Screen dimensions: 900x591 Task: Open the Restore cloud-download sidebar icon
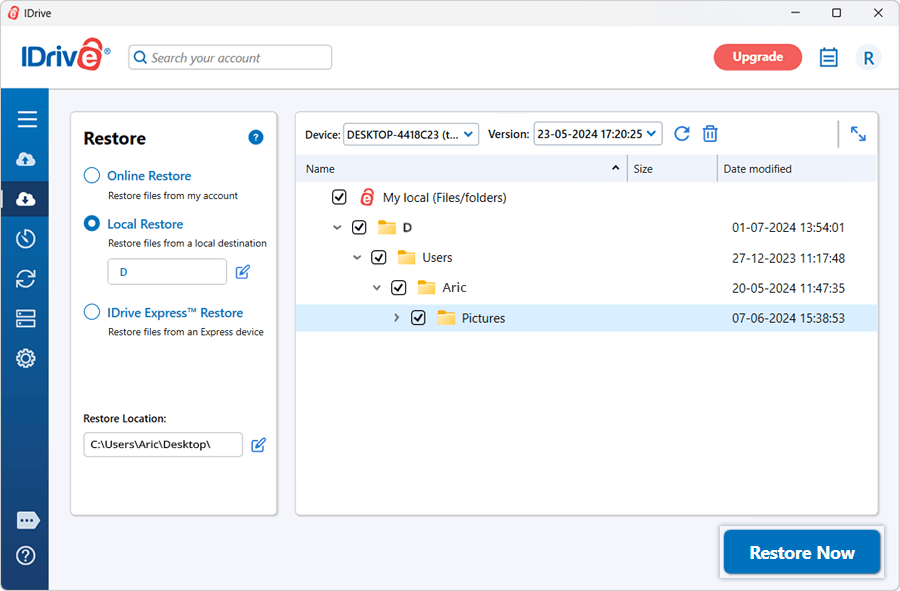coord(25,199)
